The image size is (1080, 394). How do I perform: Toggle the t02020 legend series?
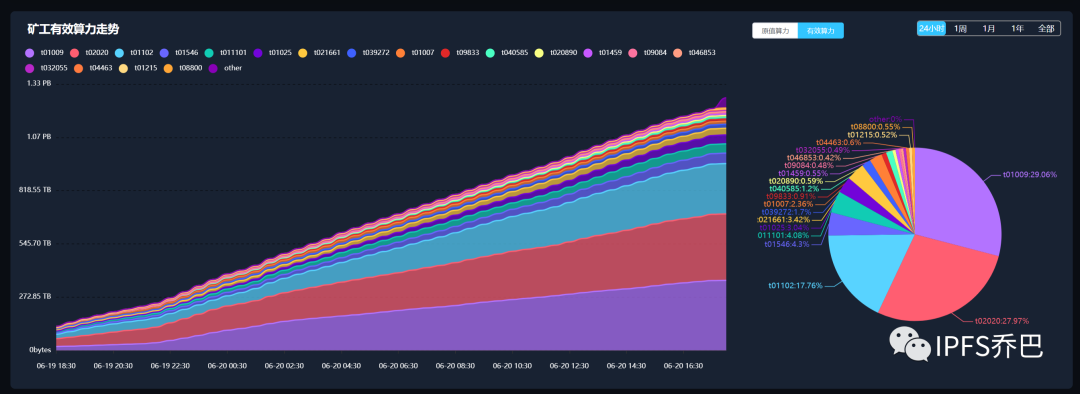(90, 52)
